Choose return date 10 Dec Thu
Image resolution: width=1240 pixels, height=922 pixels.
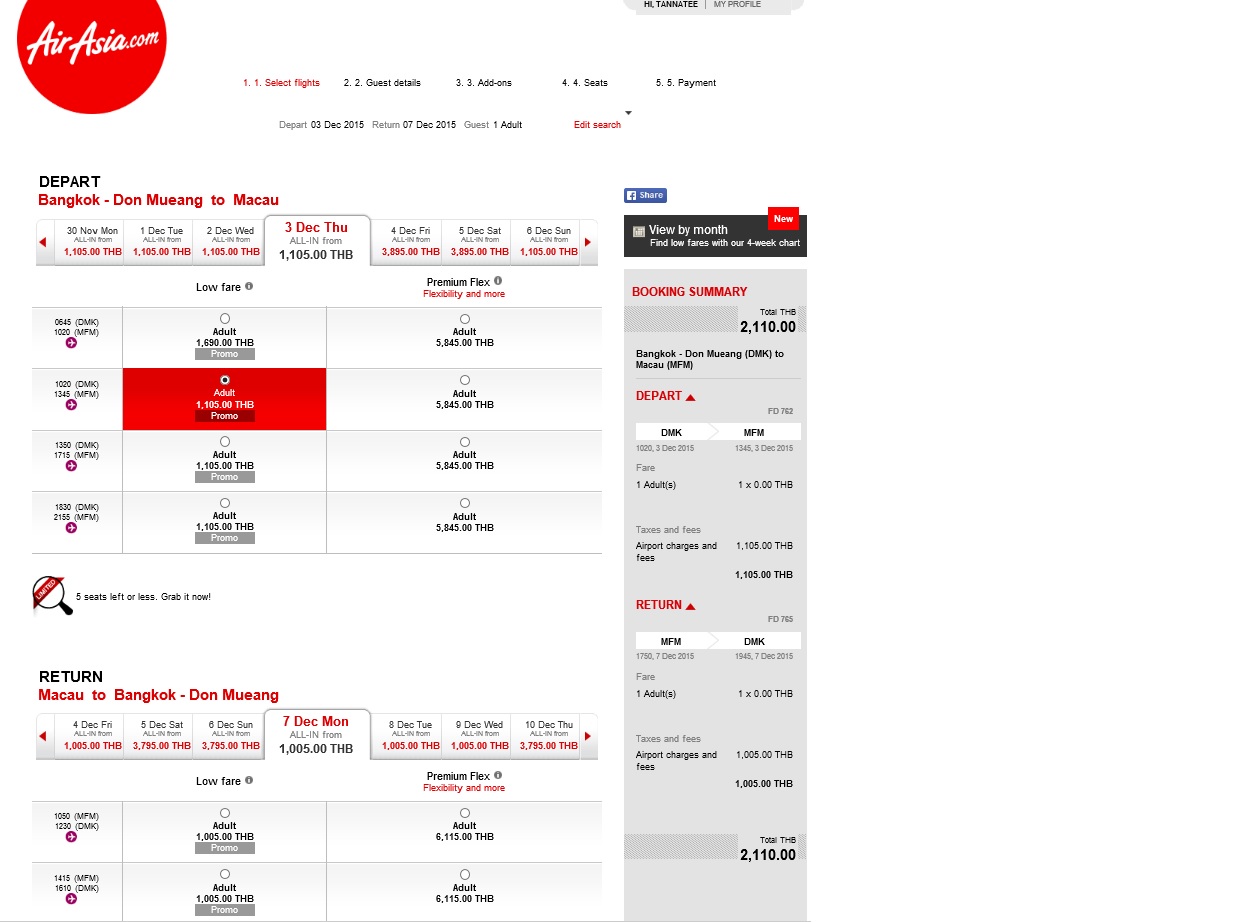547,736
